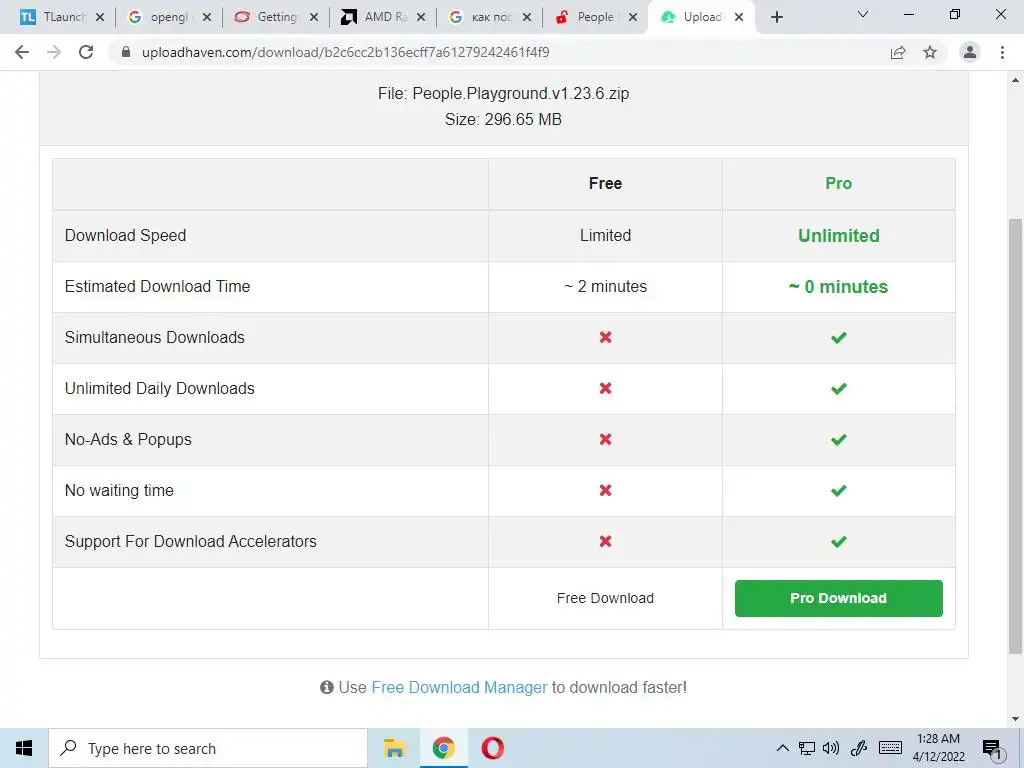The width and height of the screenshot is (1024, 768).
Task: Click red X for No waiting time
Action: tap(605, 490)
